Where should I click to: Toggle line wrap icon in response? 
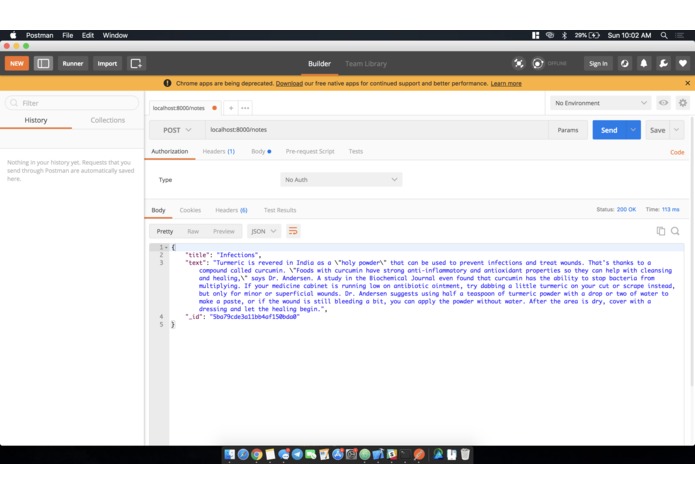293,231
